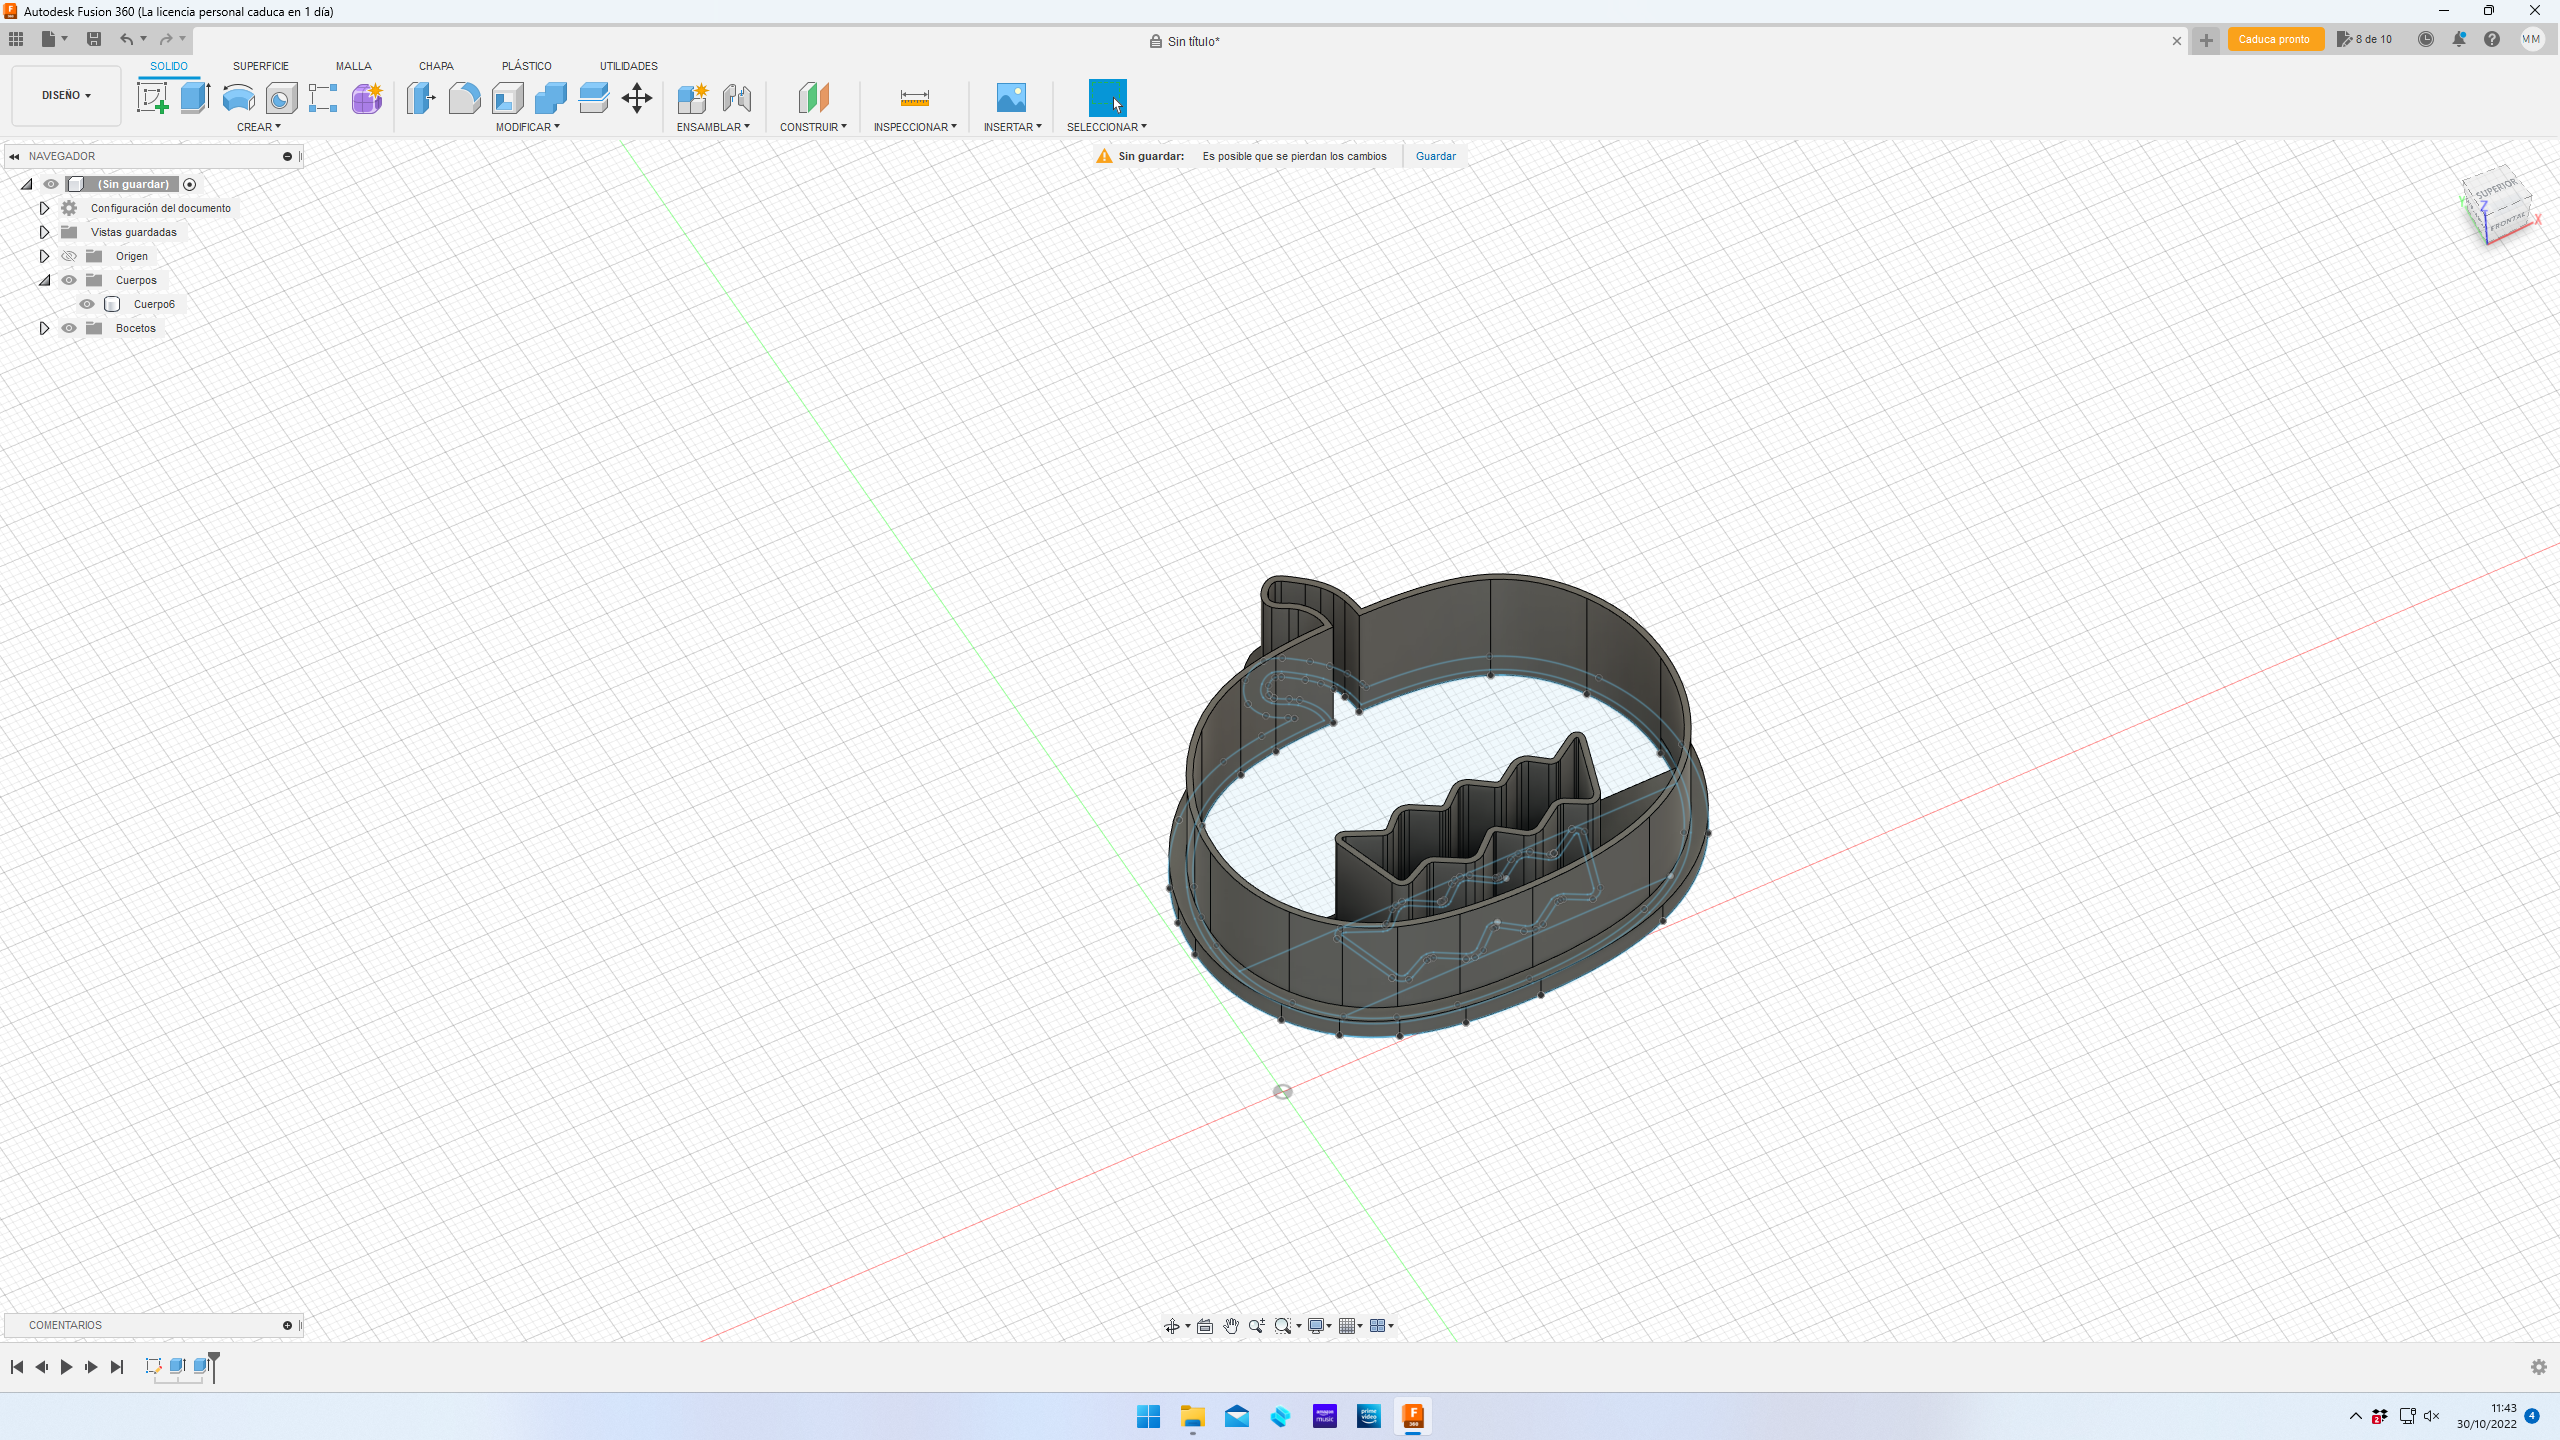Open the Pan hand tool
This screenshot has width=2560, height=1440.
click(1231, 1326)
